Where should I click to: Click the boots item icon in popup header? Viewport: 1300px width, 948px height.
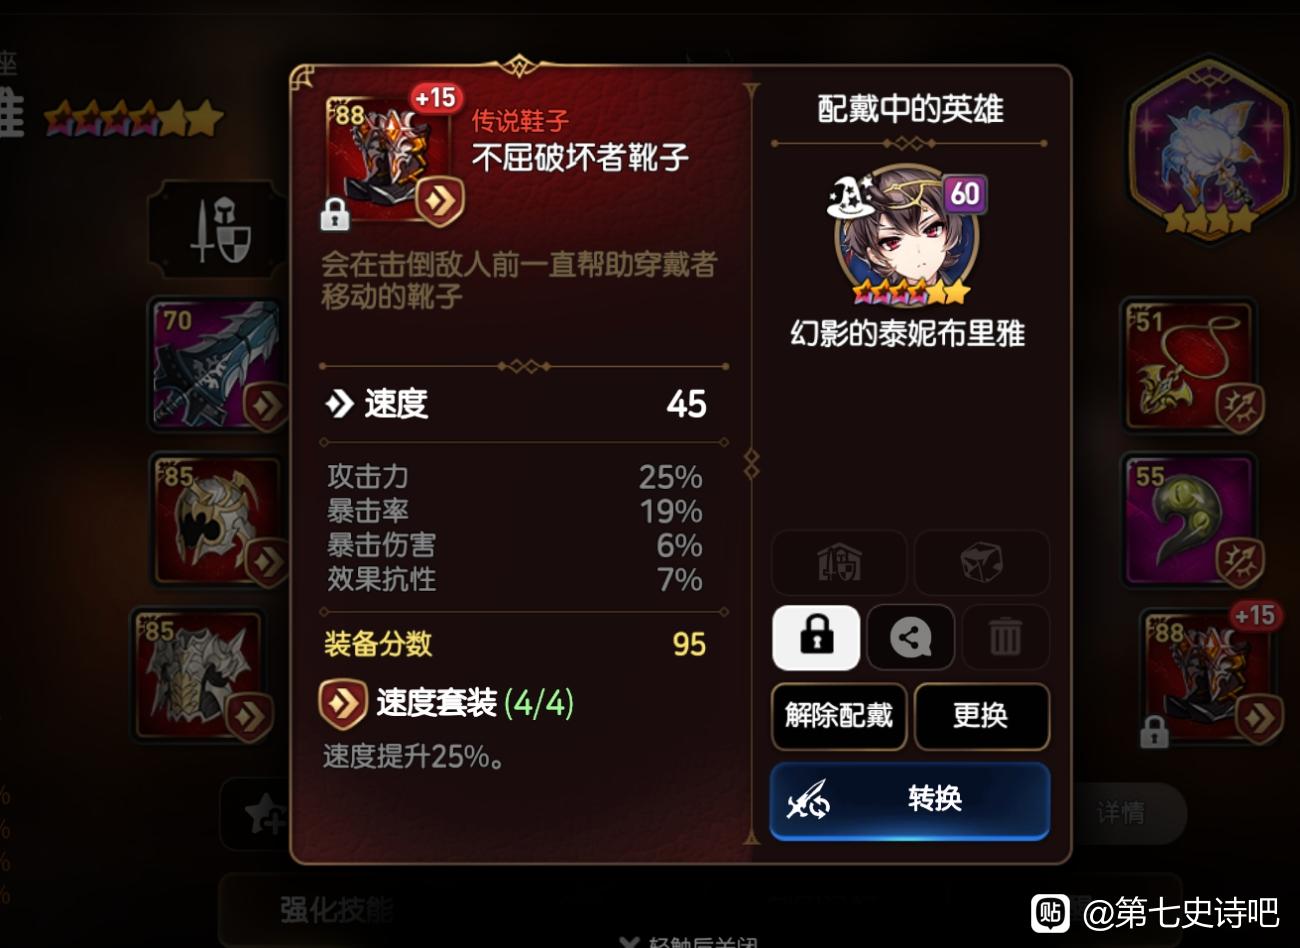390,160
